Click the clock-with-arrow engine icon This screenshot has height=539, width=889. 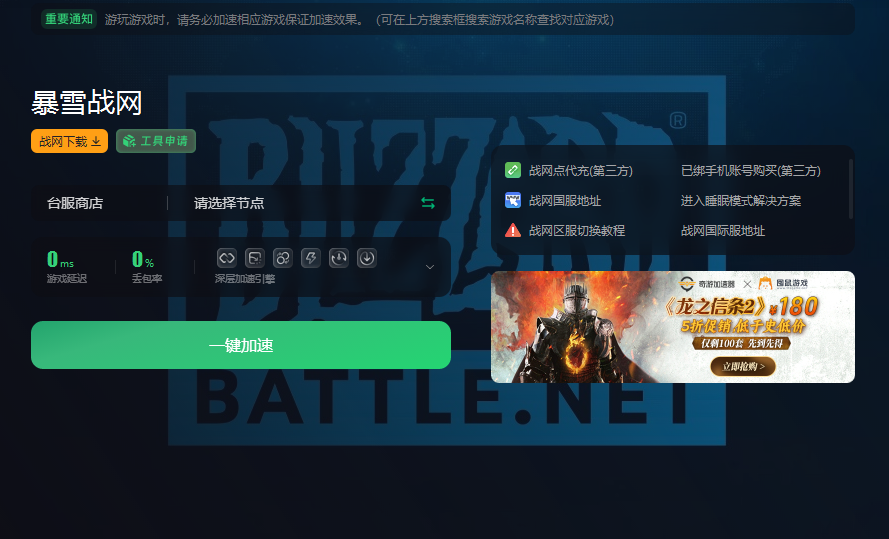pos(339,258)
